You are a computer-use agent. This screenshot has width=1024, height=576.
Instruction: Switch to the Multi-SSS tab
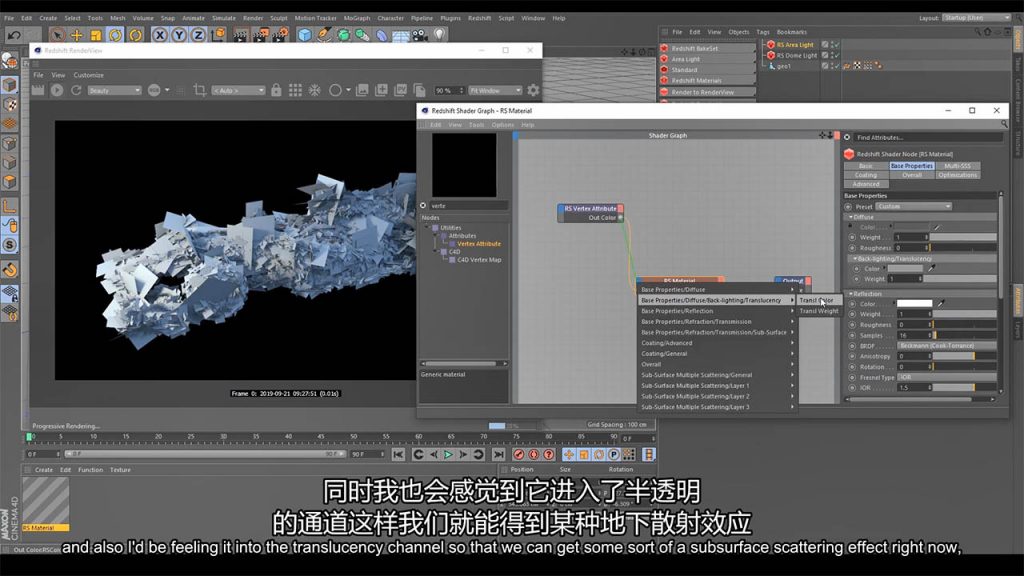click(x=957, y=166)
